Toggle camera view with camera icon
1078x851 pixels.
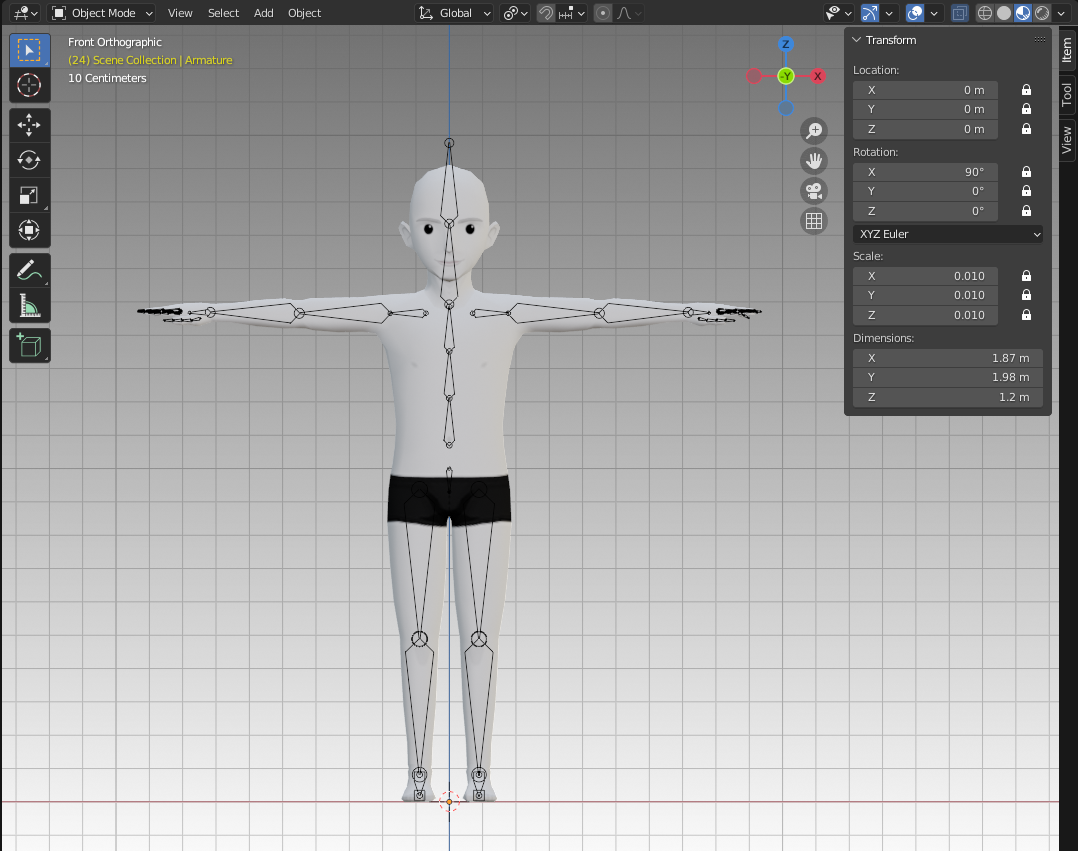(814, 191)
